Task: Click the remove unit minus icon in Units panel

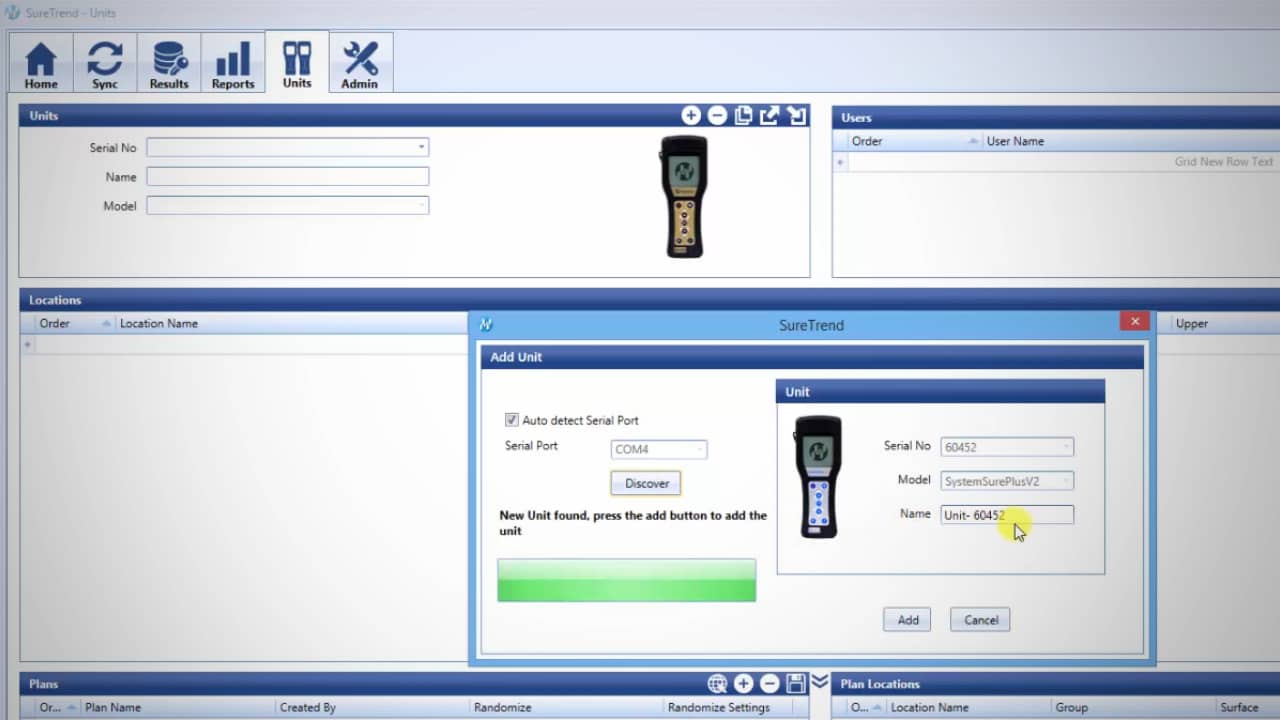Action: 717,116
